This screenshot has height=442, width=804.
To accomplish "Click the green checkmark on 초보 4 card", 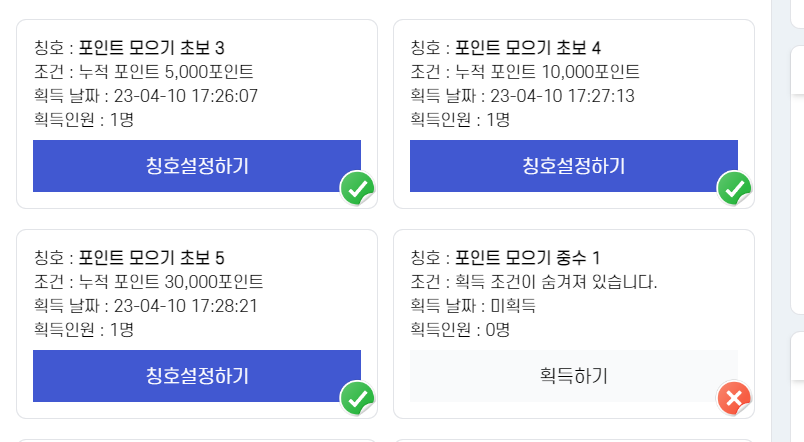I will coord(734,188).
